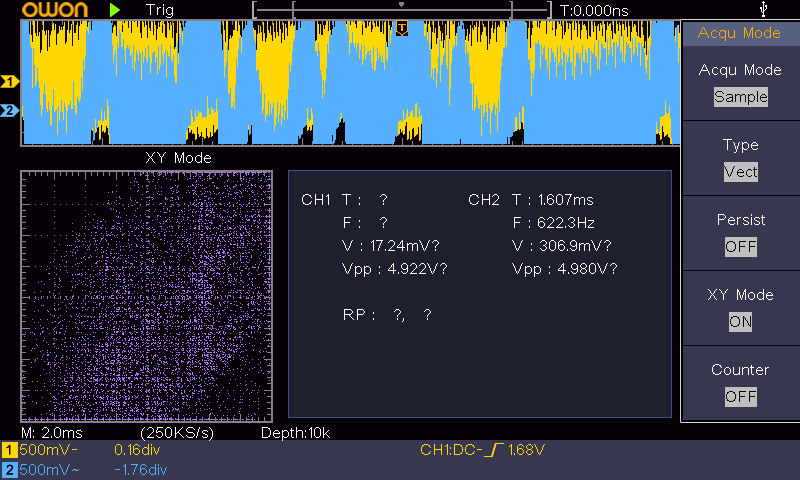Click the orange trigger position T marker
800x480 pixels.
(402, 27)
